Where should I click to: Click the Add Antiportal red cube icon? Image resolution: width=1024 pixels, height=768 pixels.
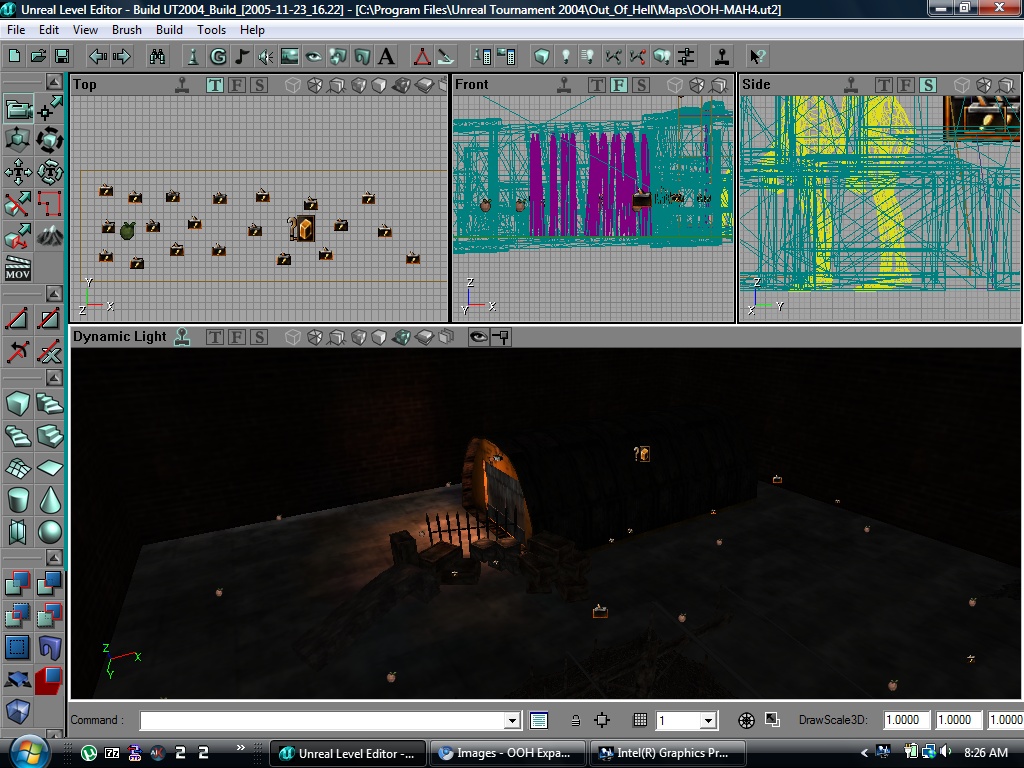coord(49,679)
